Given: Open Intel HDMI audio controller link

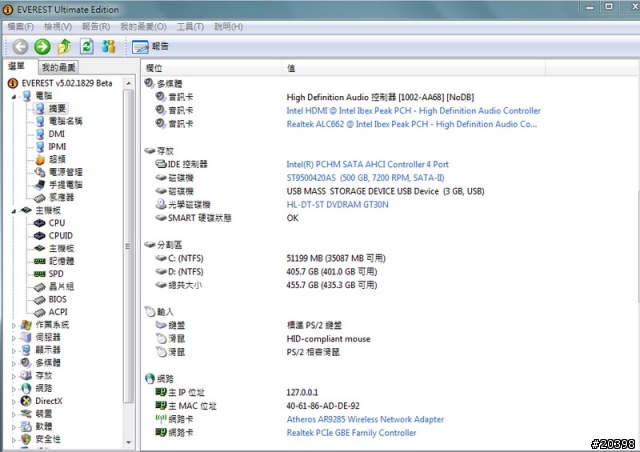Looking at the screenshot, I should click(413, 111).
